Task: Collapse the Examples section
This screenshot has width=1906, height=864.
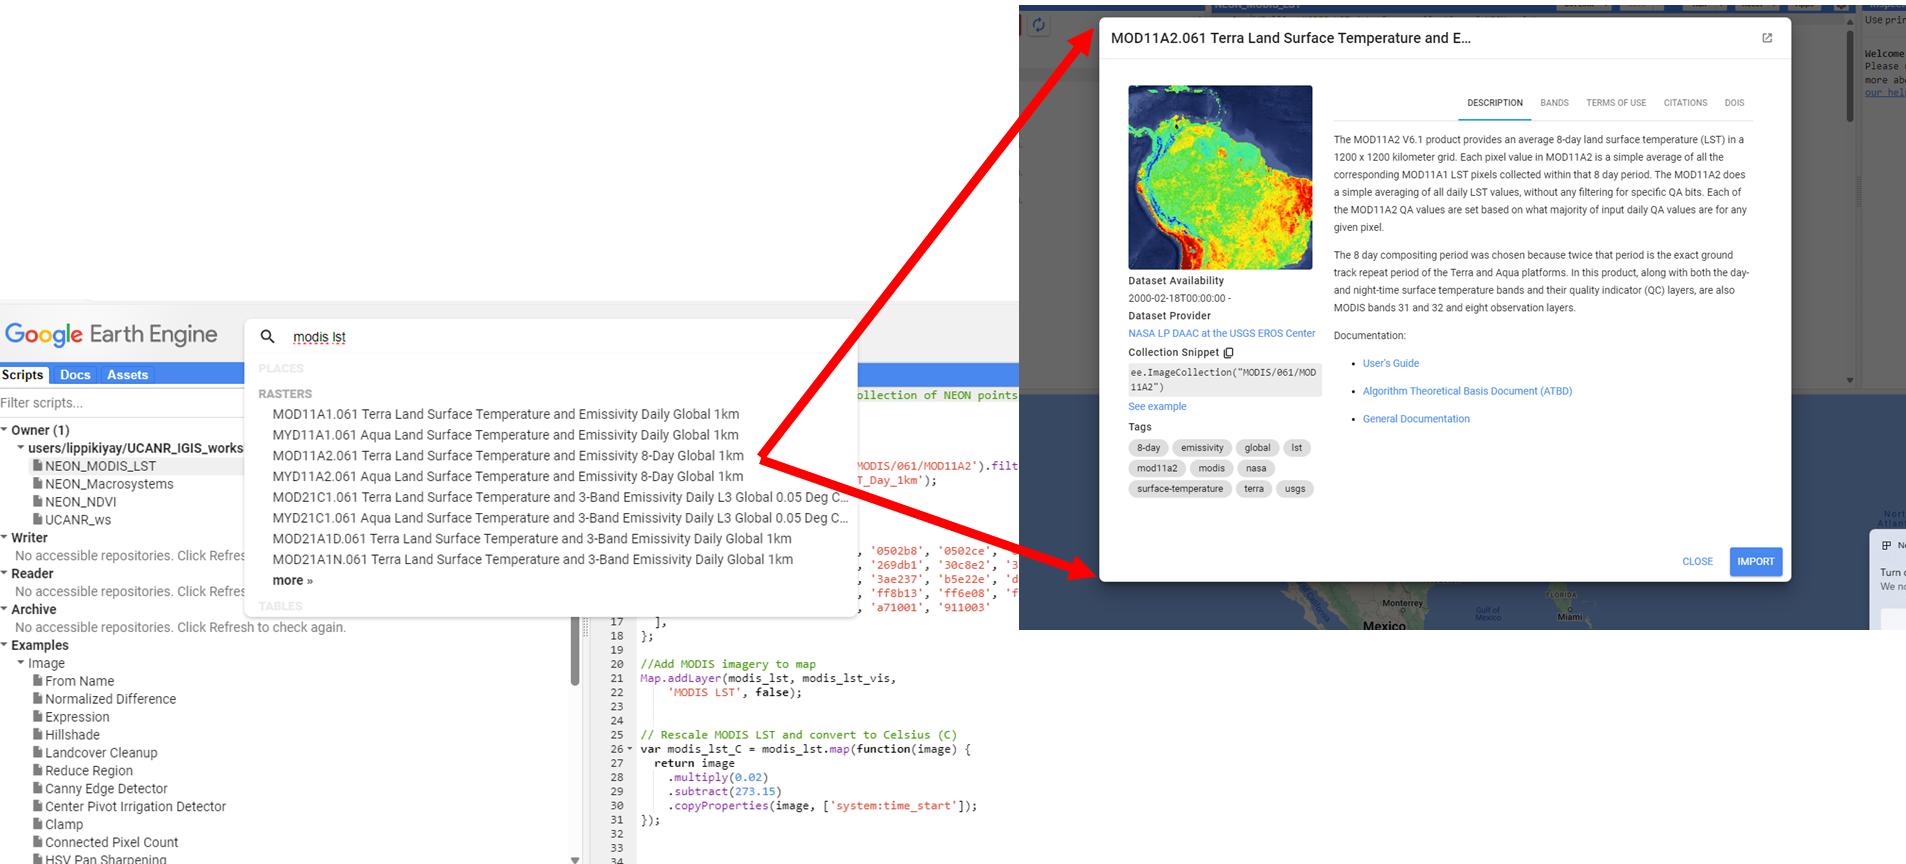Action: 5,646
